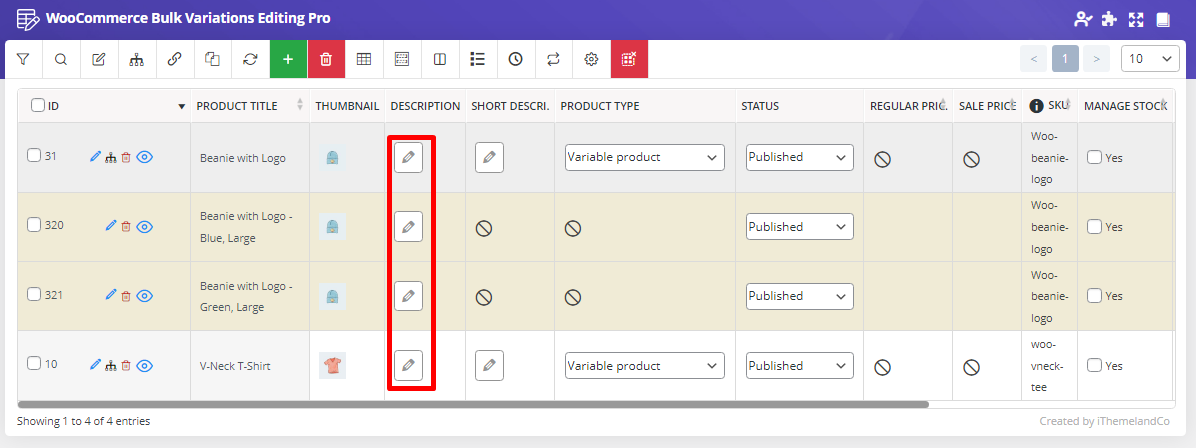Click the documentation book icon in header
The height and width of the screenshot is (448, 1196).
pyautogui.click(x=1162, y=19)
